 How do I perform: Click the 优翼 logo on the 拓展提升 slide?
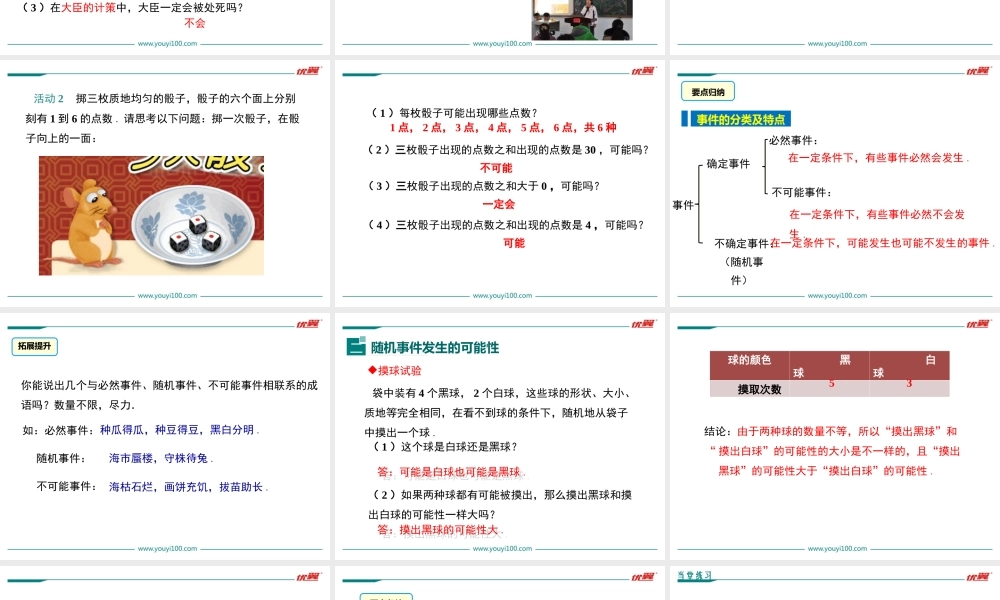click(x=310, y=325)
